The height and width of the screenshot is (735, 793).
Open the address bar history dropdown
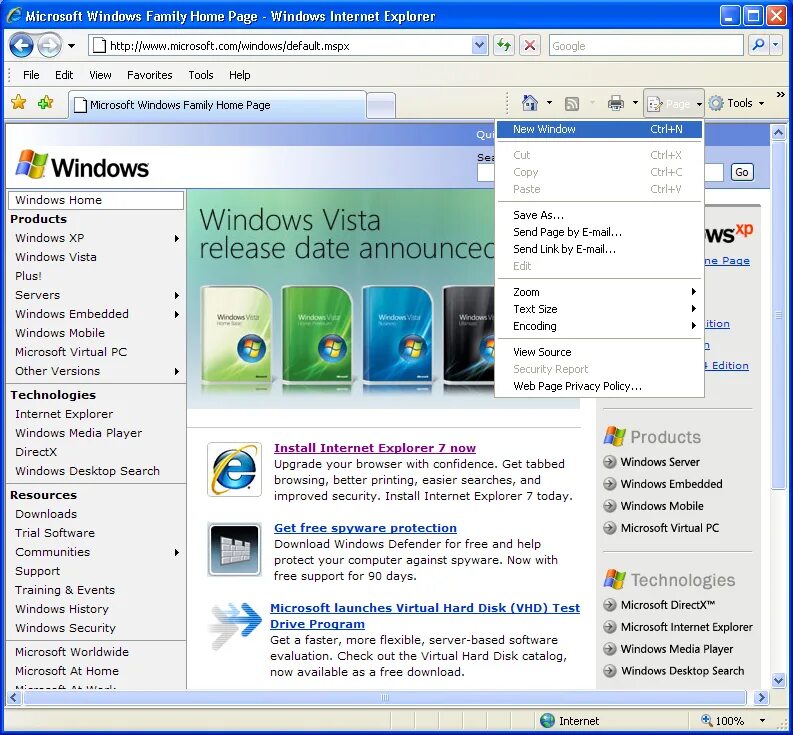point(479,46)
